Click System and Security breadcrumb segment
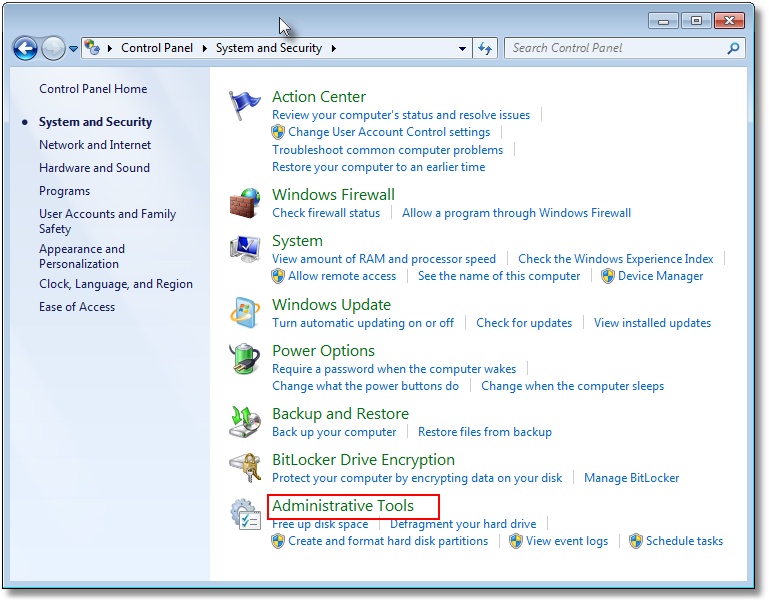 pyautogui.click(x=269, y=48)
